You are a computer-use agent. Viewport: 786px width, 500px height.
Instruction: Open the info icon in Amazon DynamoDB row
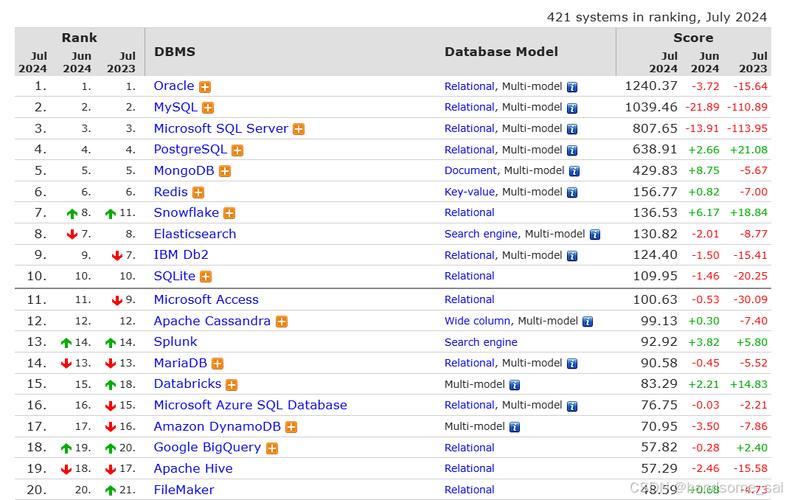(x=514, y=427)
